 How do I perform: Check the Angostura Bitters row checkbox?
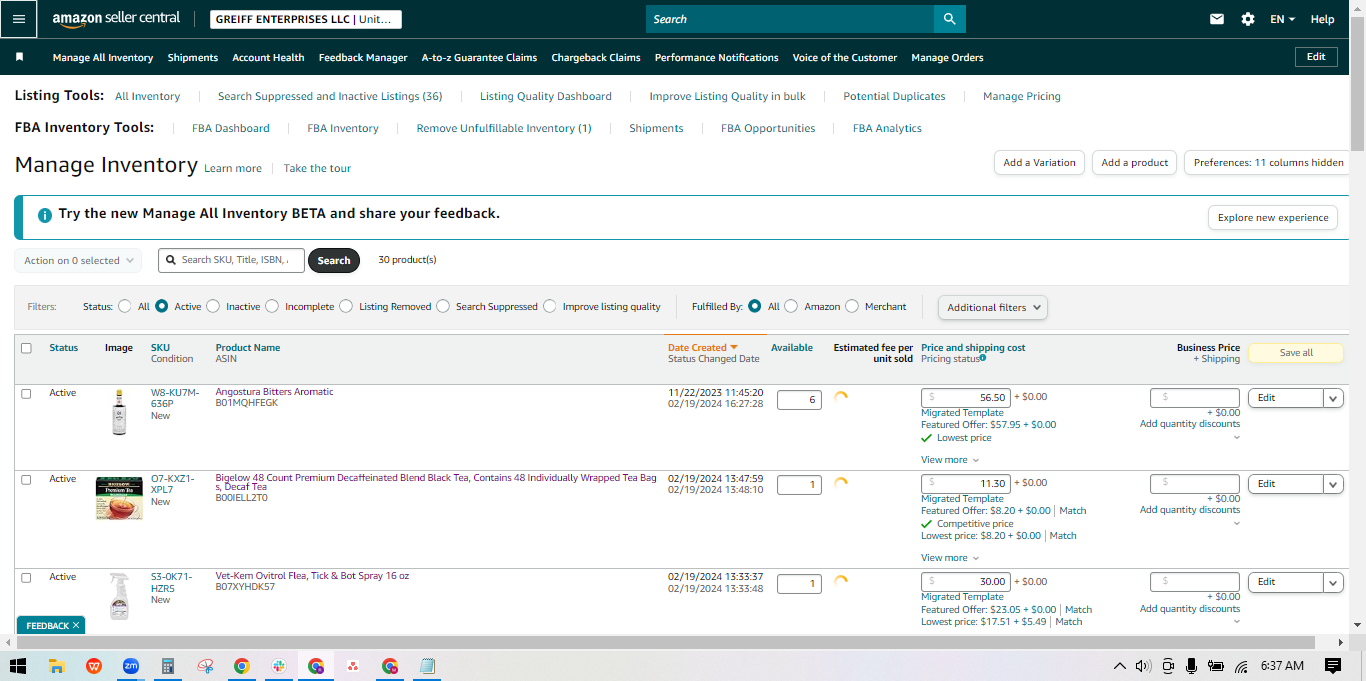pos(26,394)
